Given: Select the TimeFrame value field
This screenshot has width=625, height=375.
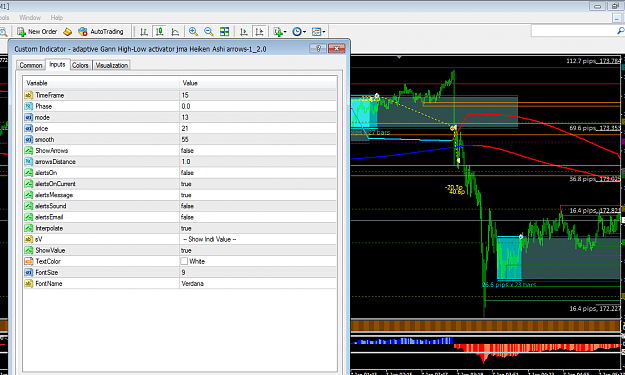Looking at the screenshot, I should [x=258, y=95].
